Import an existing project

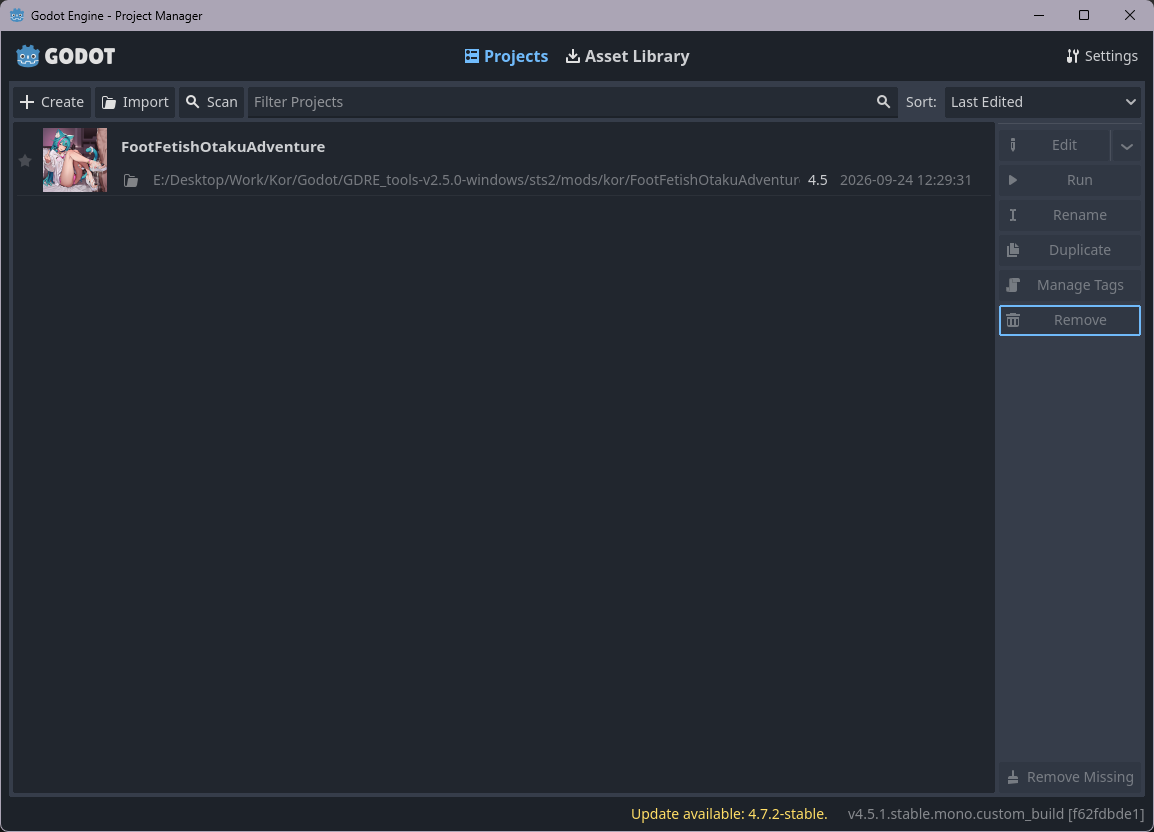135,102
